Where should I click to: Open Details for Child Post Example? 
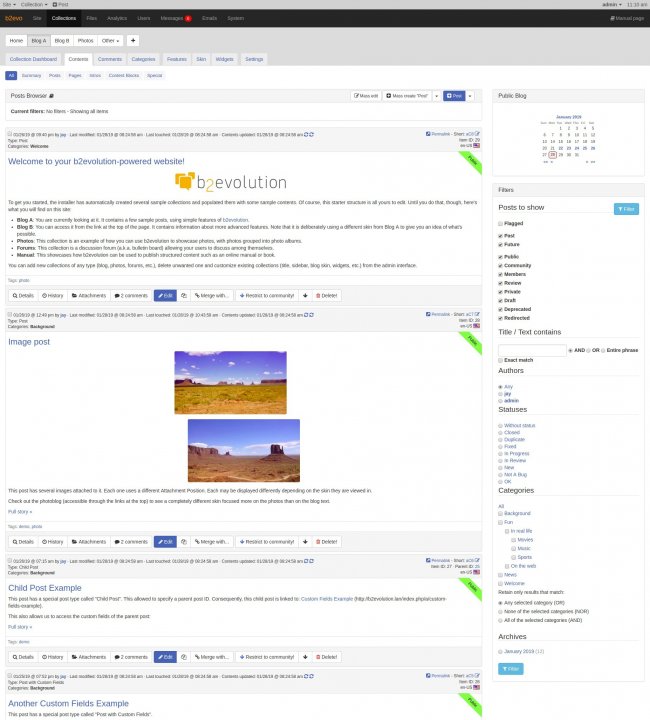point(23,657)
